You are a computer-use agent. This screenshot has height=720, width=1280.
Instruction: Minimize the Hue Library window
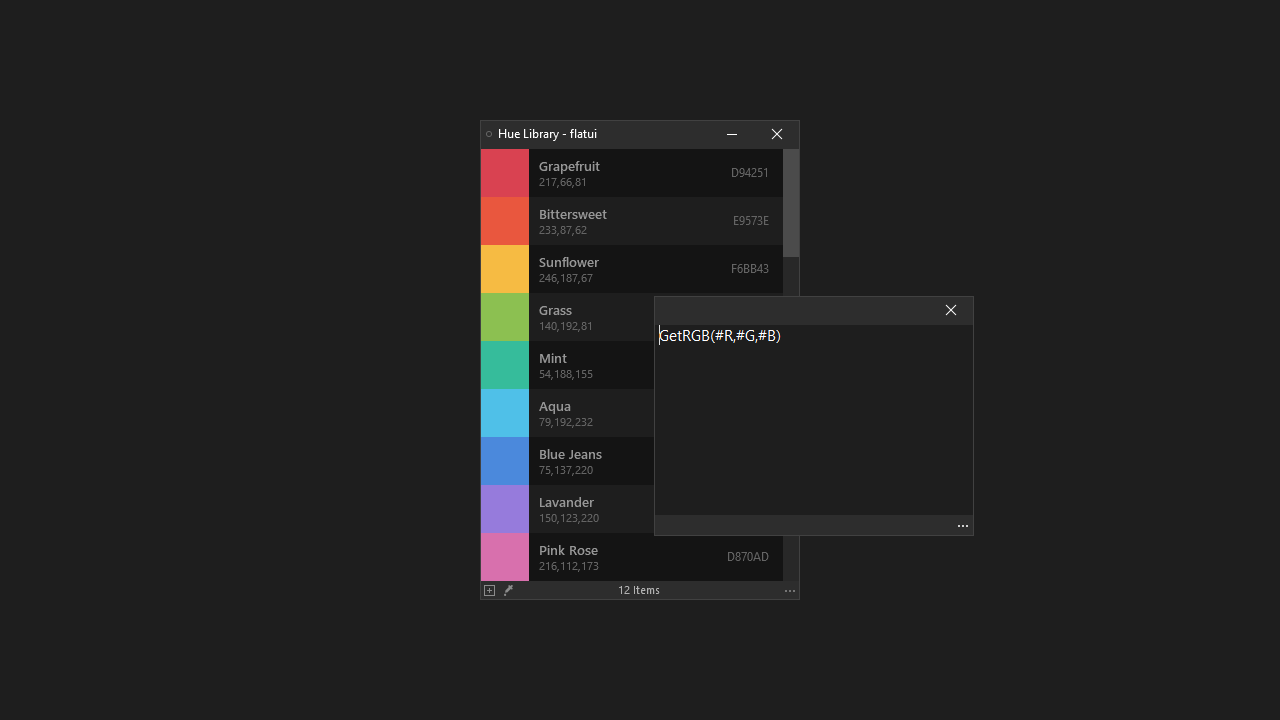pos(732,134)
